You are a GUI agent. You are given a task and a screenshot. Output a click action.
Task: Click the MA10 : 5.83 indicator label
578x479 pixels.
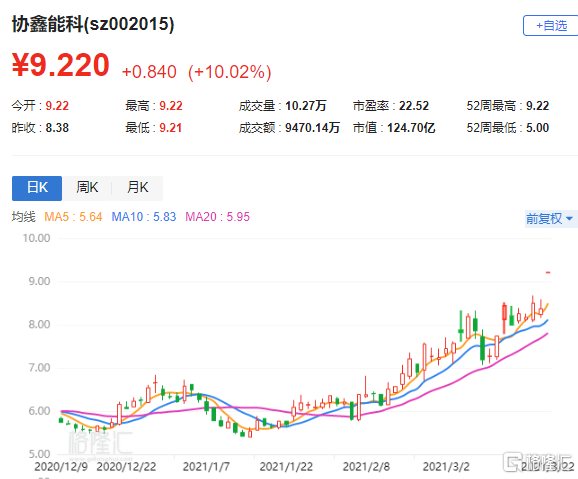click(144, 216)
